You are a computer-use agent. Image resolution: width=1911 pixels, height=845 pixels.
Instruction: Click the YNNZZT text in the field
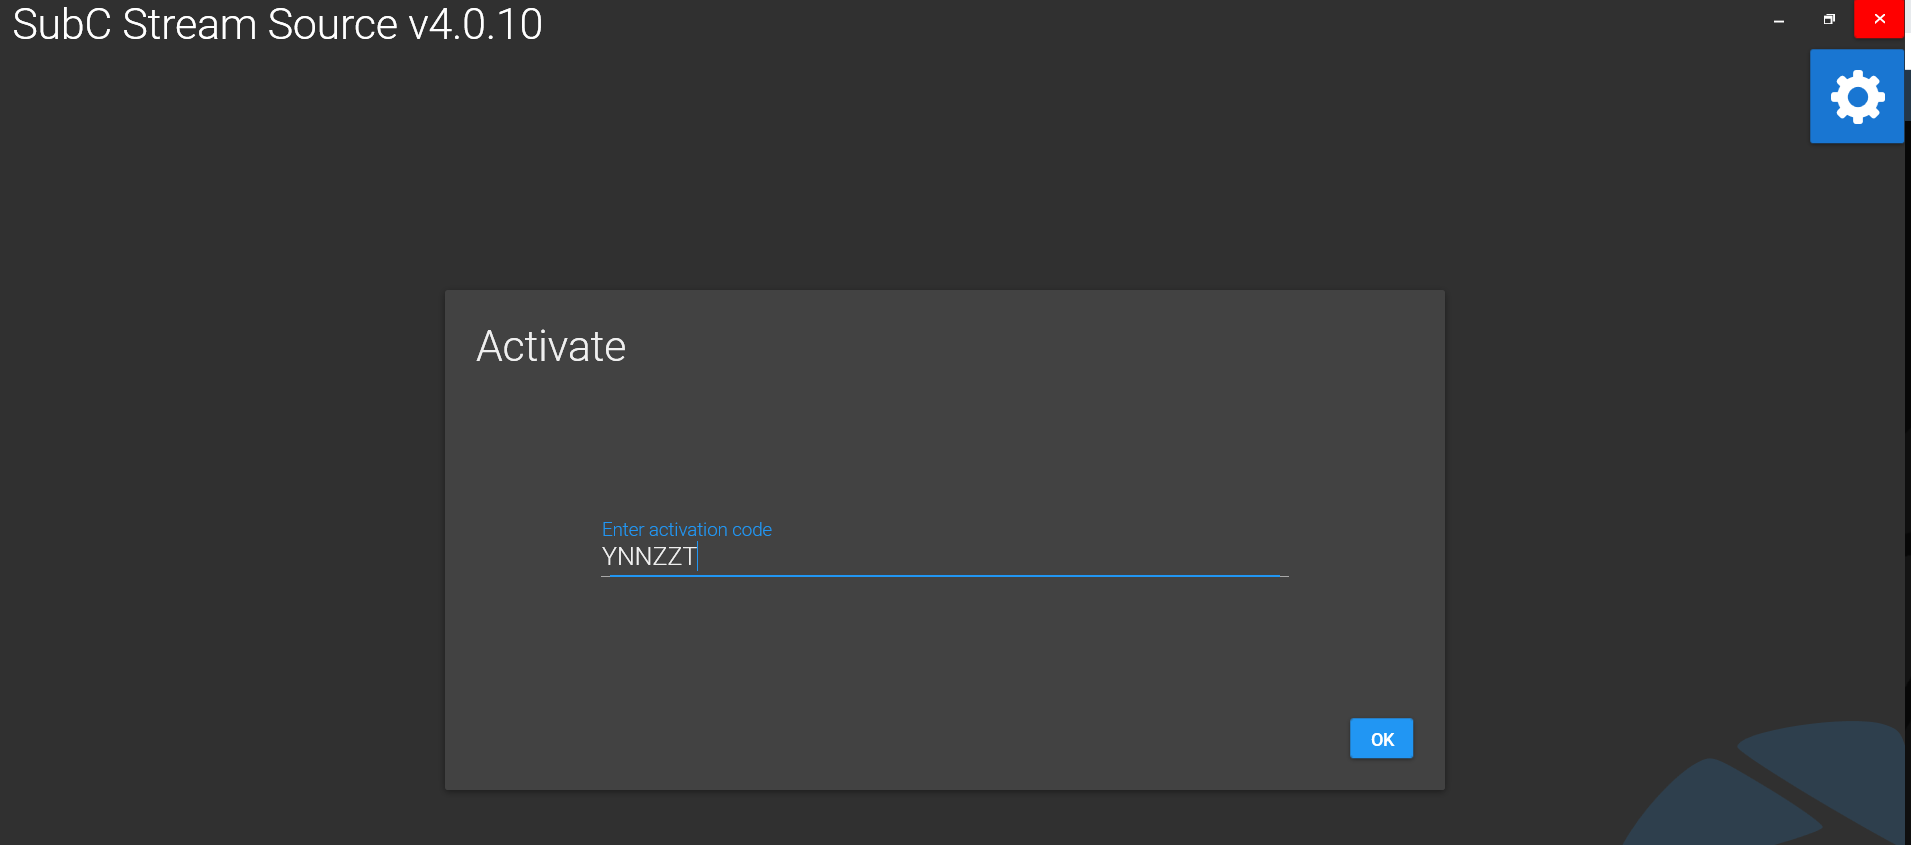(x=648, y=557)
